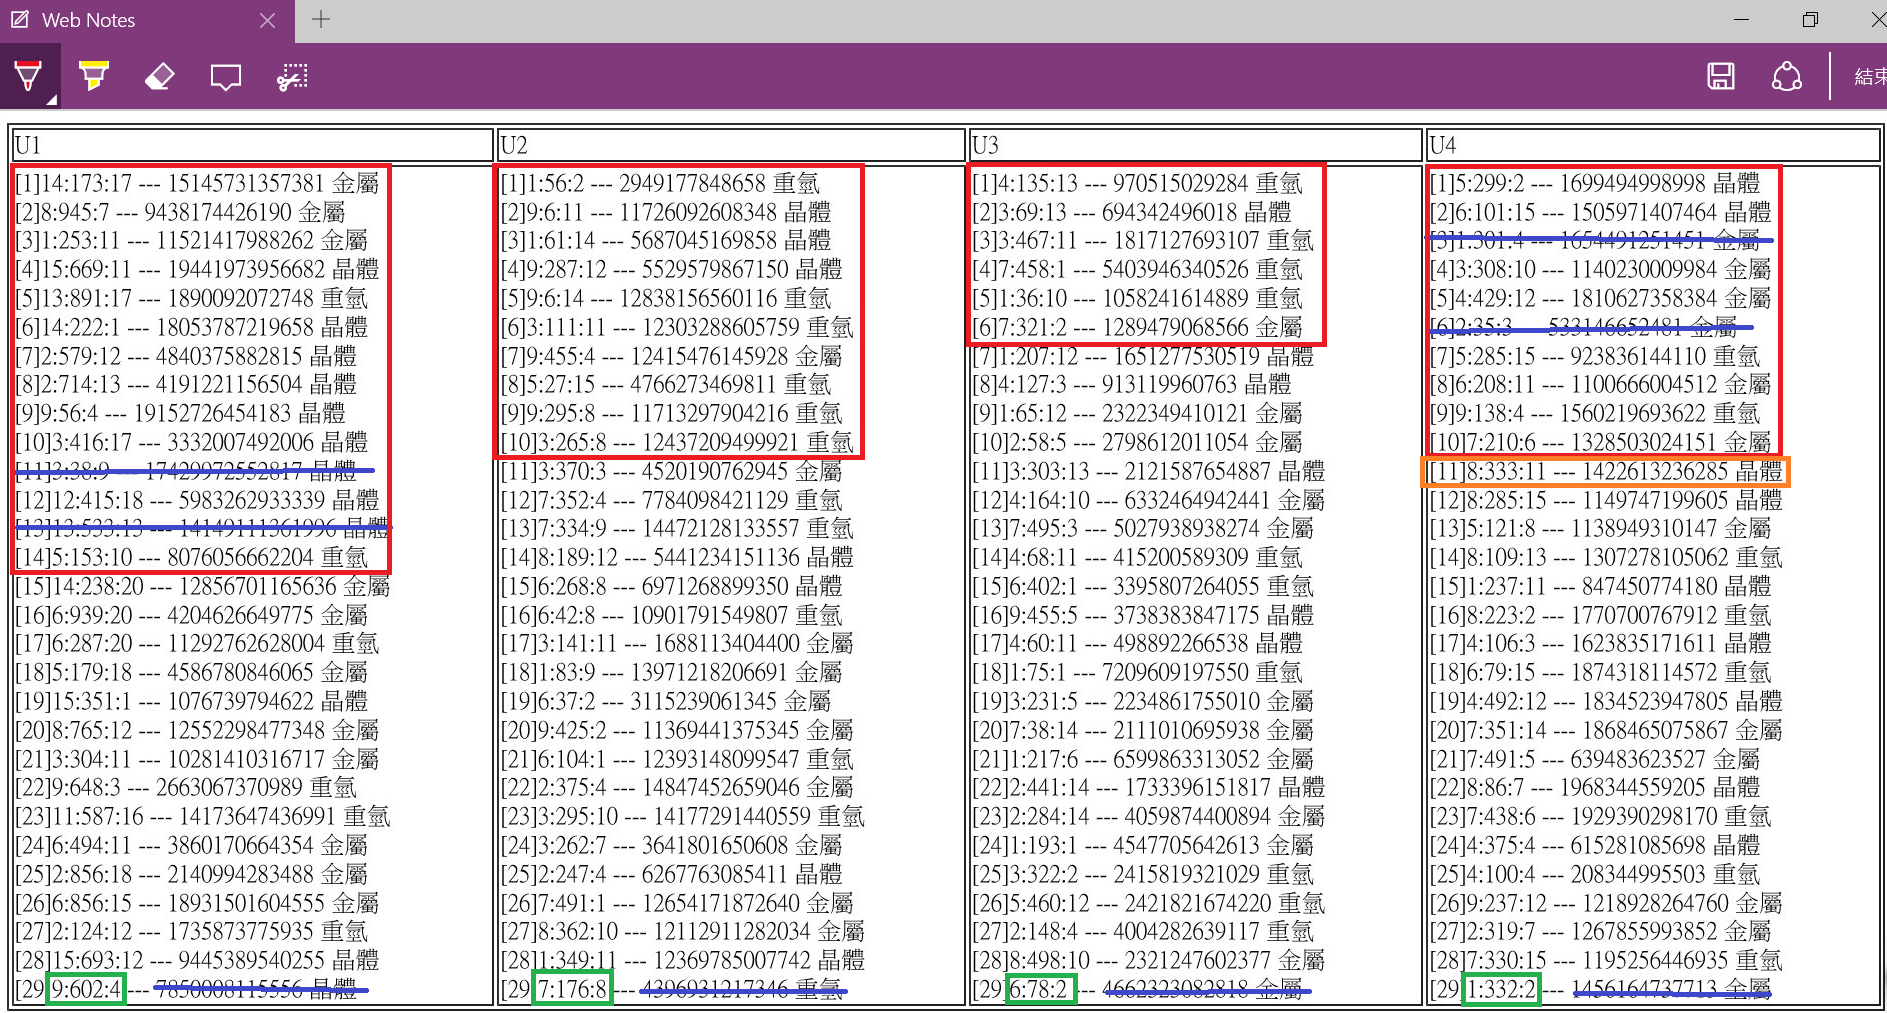Restore down the browser window
This screenshot has height=1013, width=1887.
coord(1810,20)
